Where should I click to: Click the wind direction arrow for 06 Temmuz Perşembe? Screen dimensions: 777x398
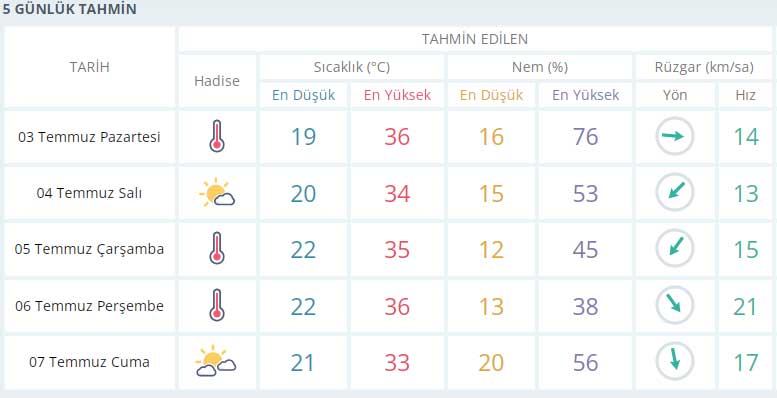[x=675, y=306]
